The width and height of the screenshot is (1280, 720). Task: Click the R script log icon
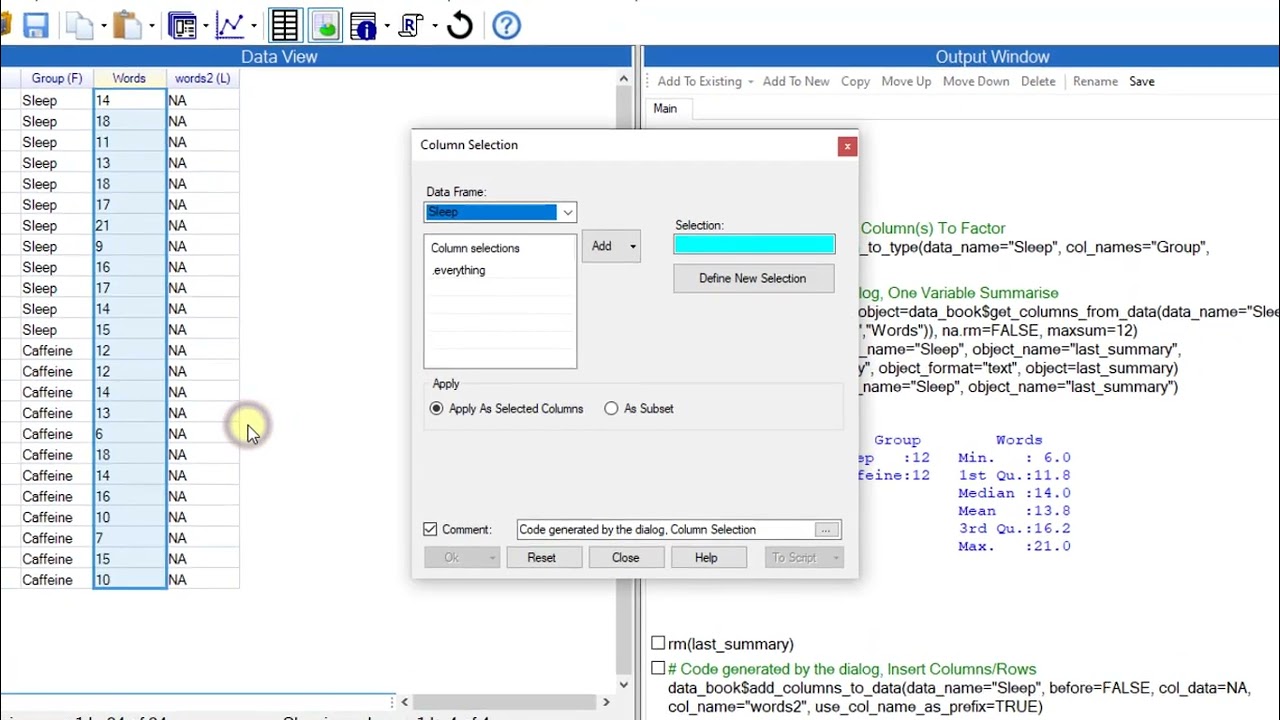pos(410,26)
